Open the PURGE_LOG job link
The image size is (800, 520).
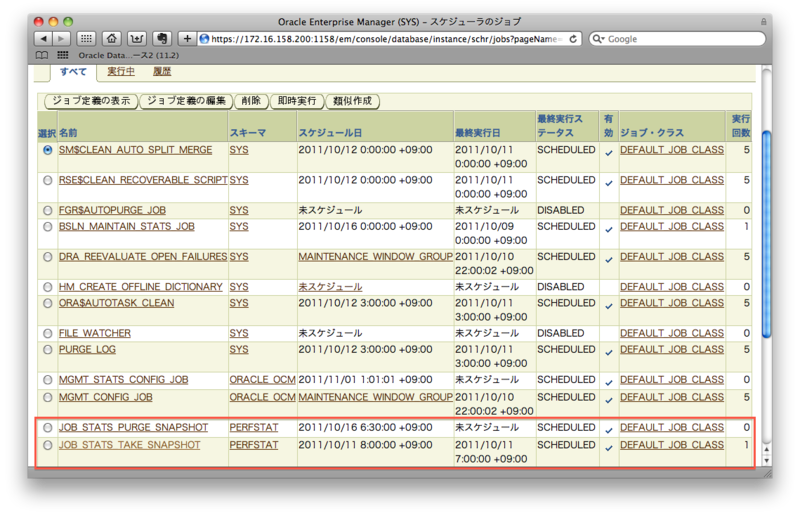[87, 350]
